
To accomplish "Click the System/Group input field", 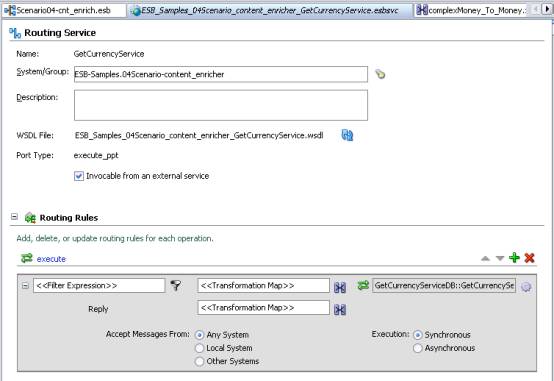I will 221,74.
